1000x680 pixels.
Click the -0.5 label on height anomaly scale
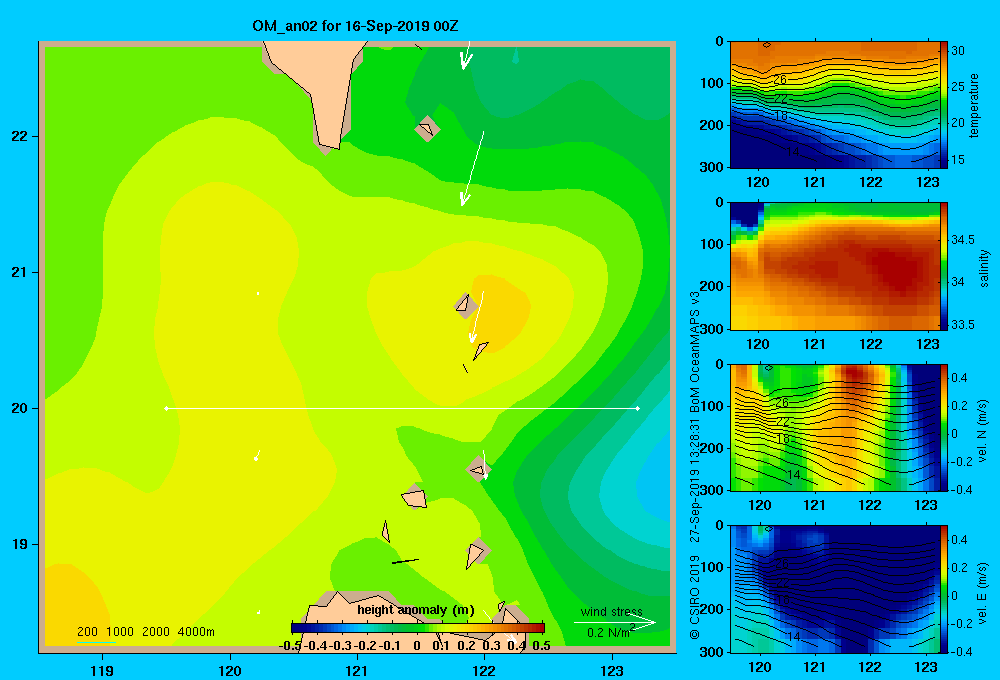pyautogui.click(x=290, y=646)
